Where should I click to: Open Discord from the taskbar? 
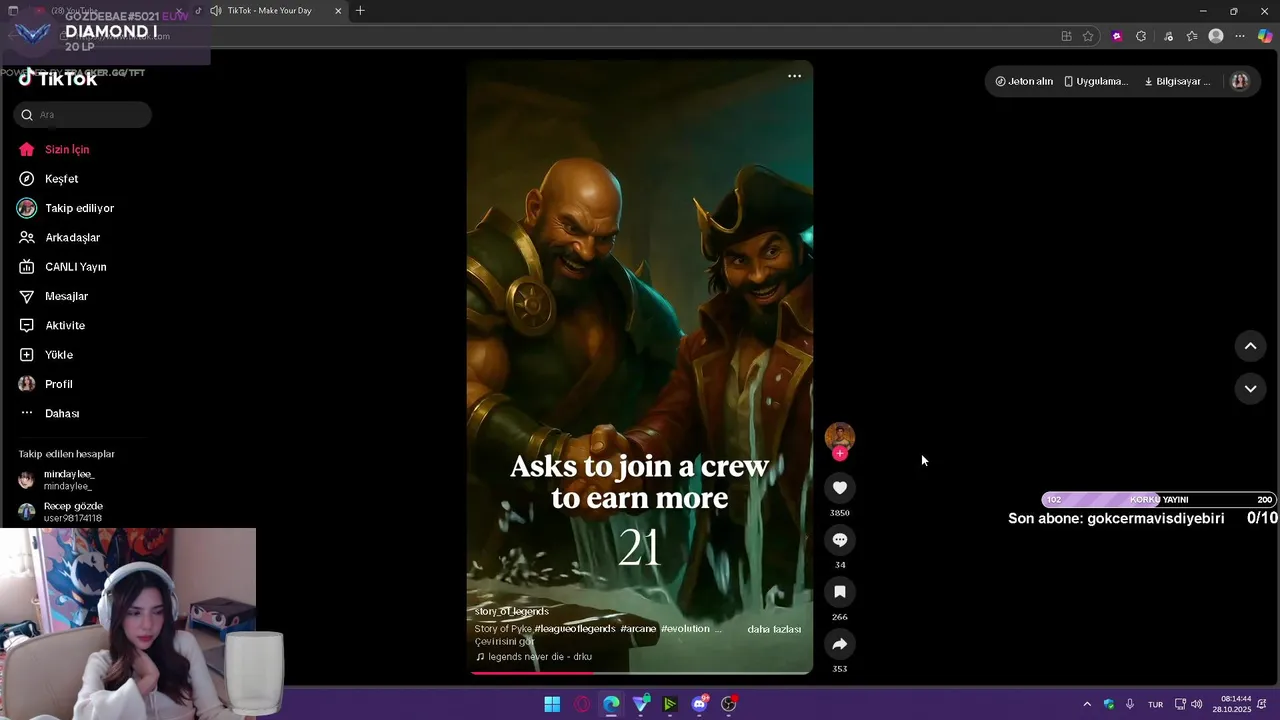700,704
